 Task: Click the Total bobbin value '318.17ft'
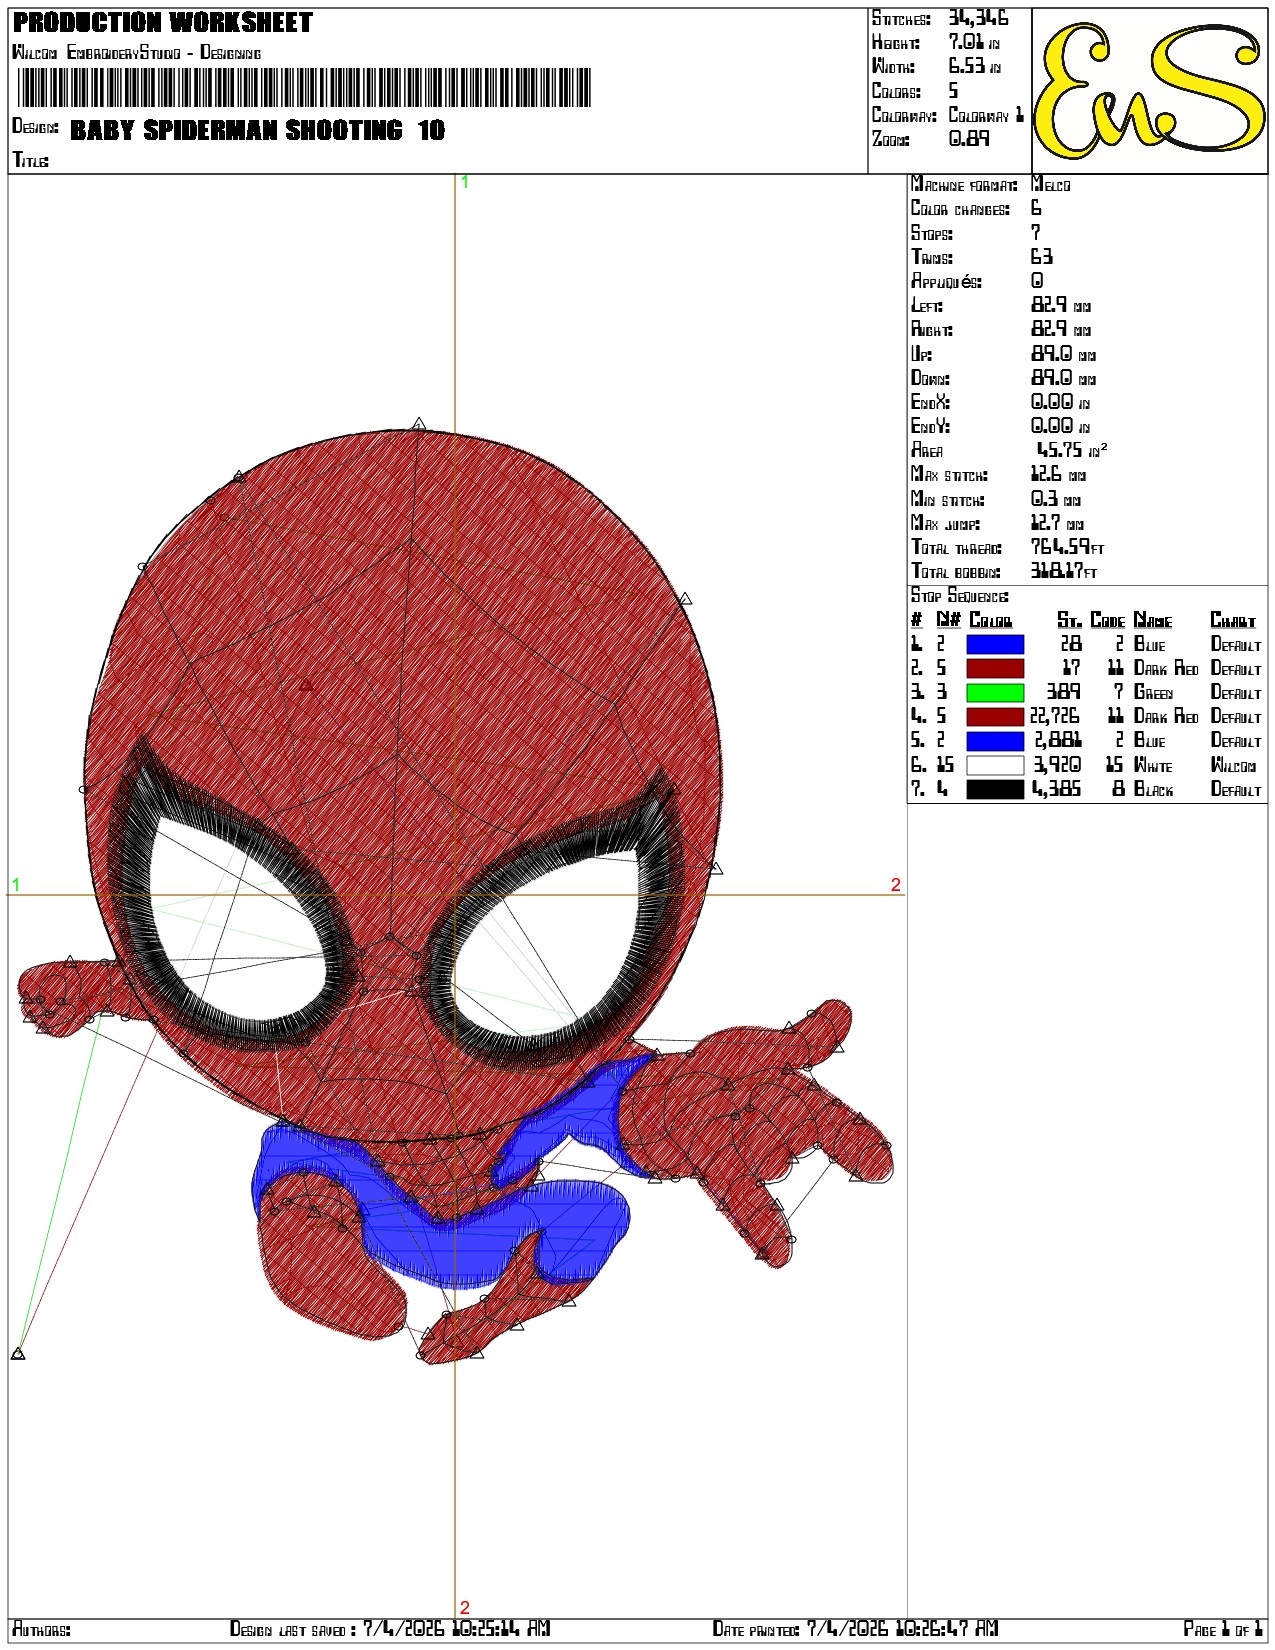click(x=1064, y=572)
